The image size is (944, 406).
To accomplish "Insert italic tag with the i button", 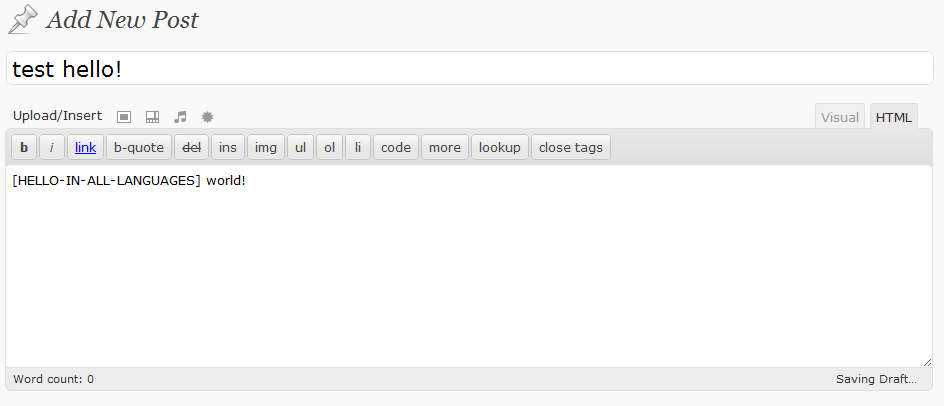I will point(52,148).
